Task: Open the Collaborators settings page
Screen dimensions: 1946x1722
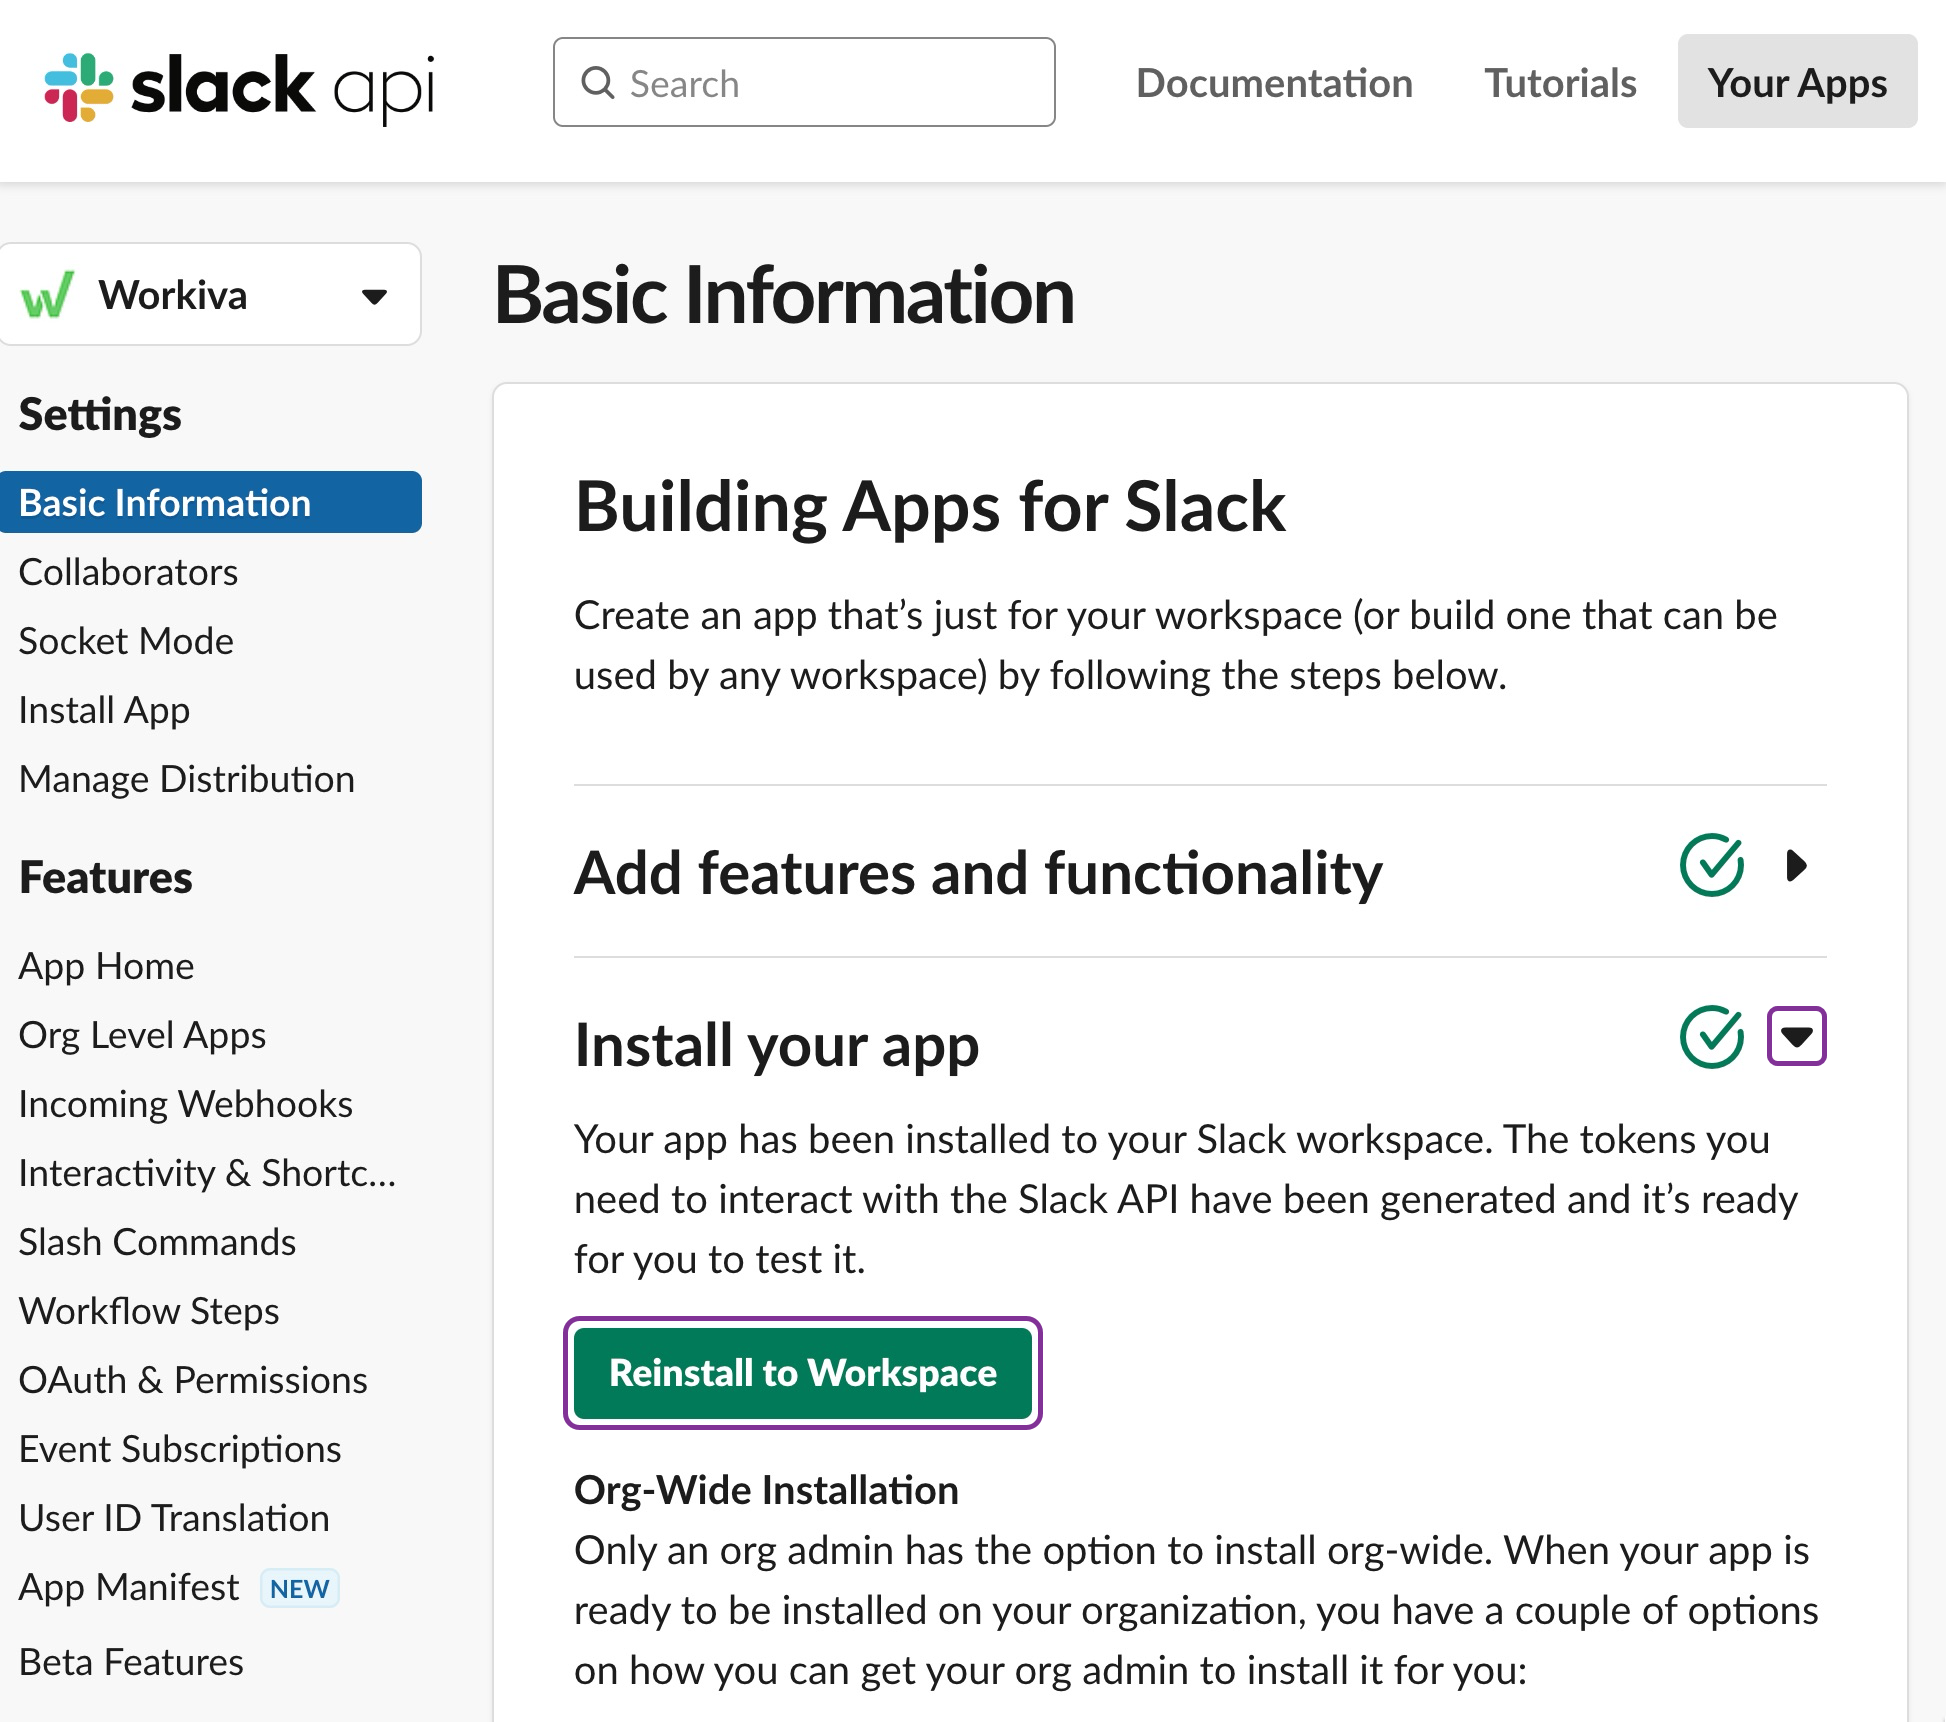Action: [128, 572]
